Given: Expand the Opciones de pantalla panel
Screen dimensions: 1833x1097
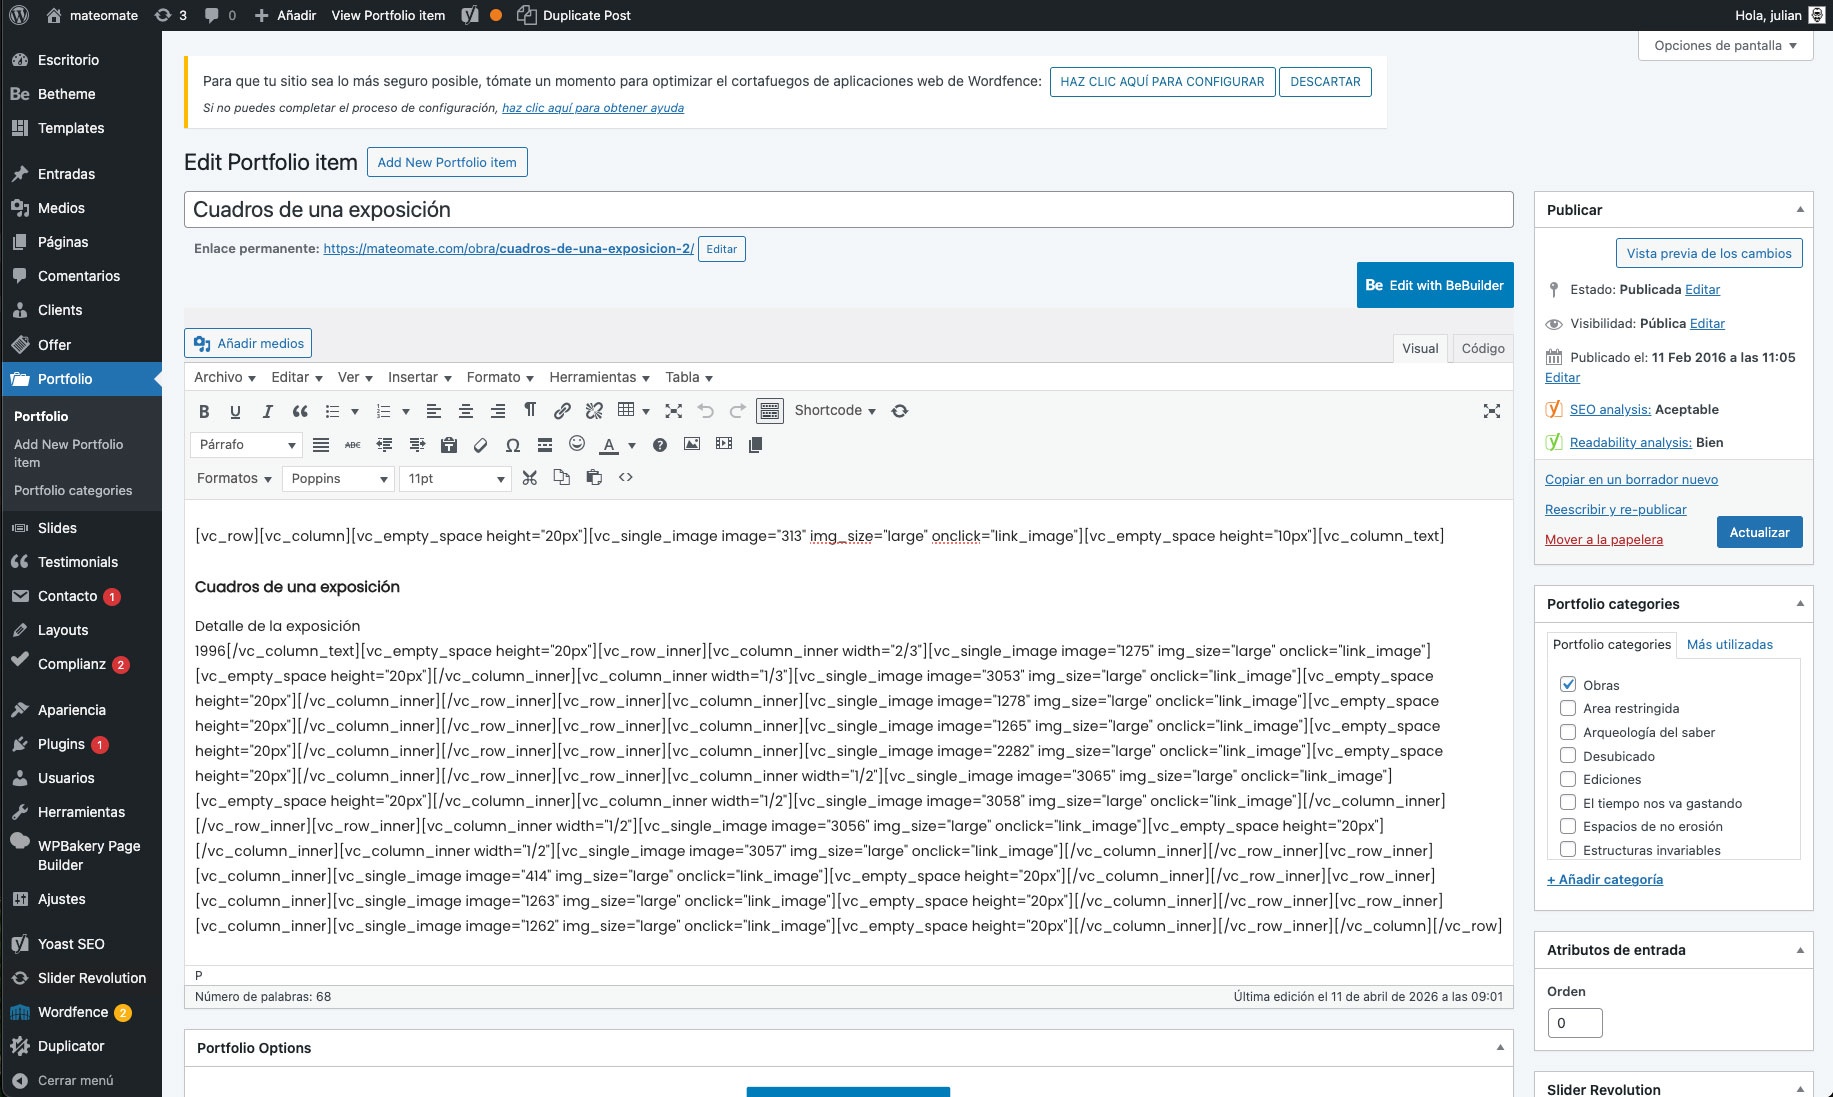Looking at the screenshot, I should 1725,46.
